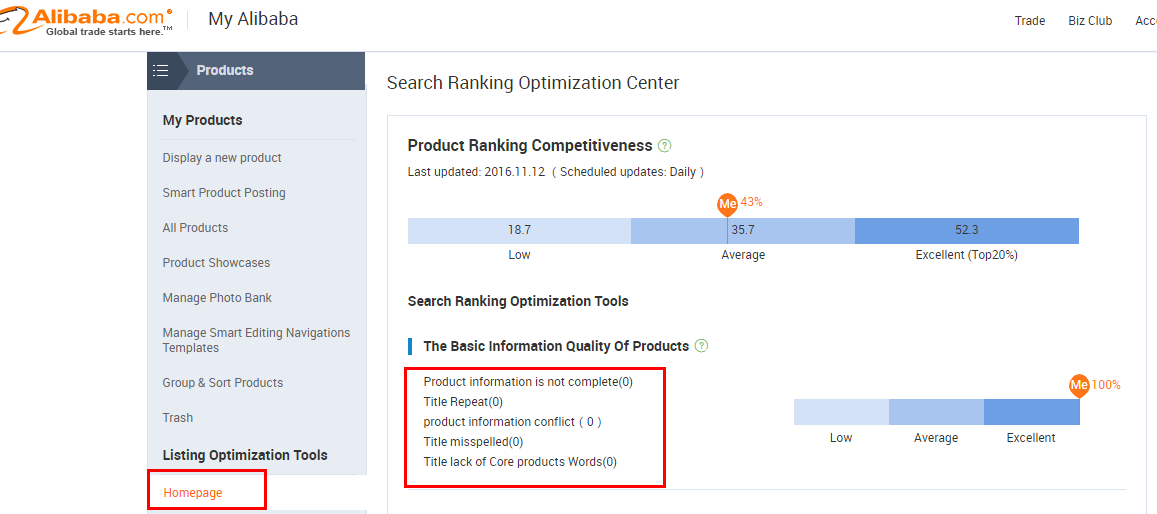Open Display a new product
This screenshot has width=1157, height=514.
222,158
